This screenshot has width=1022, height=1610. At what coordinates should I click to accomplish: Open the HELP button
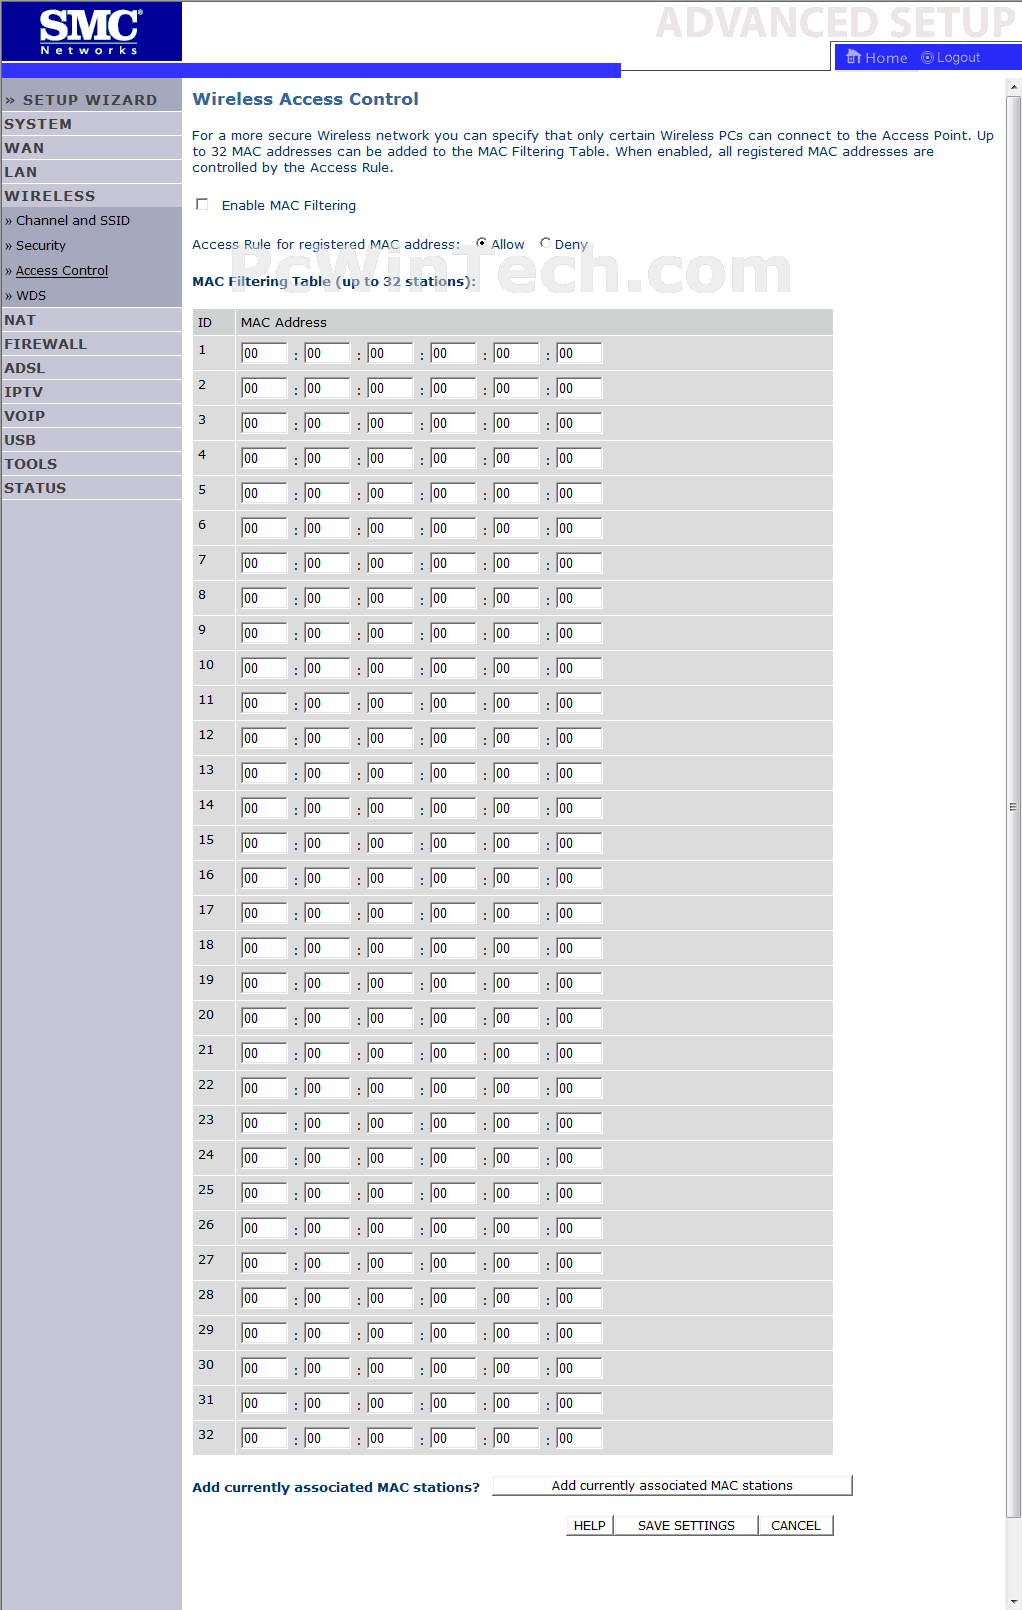[589, 1525]
